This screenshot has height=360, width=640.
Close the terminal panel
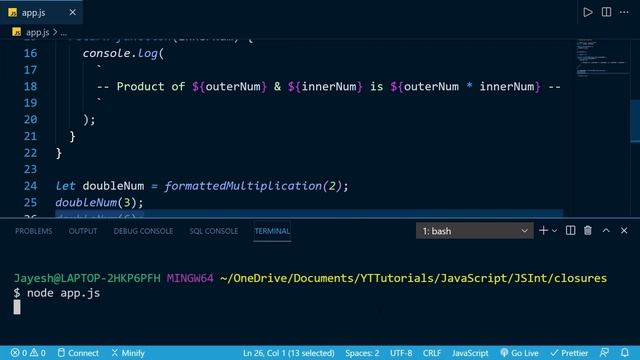tap(624, 231)
